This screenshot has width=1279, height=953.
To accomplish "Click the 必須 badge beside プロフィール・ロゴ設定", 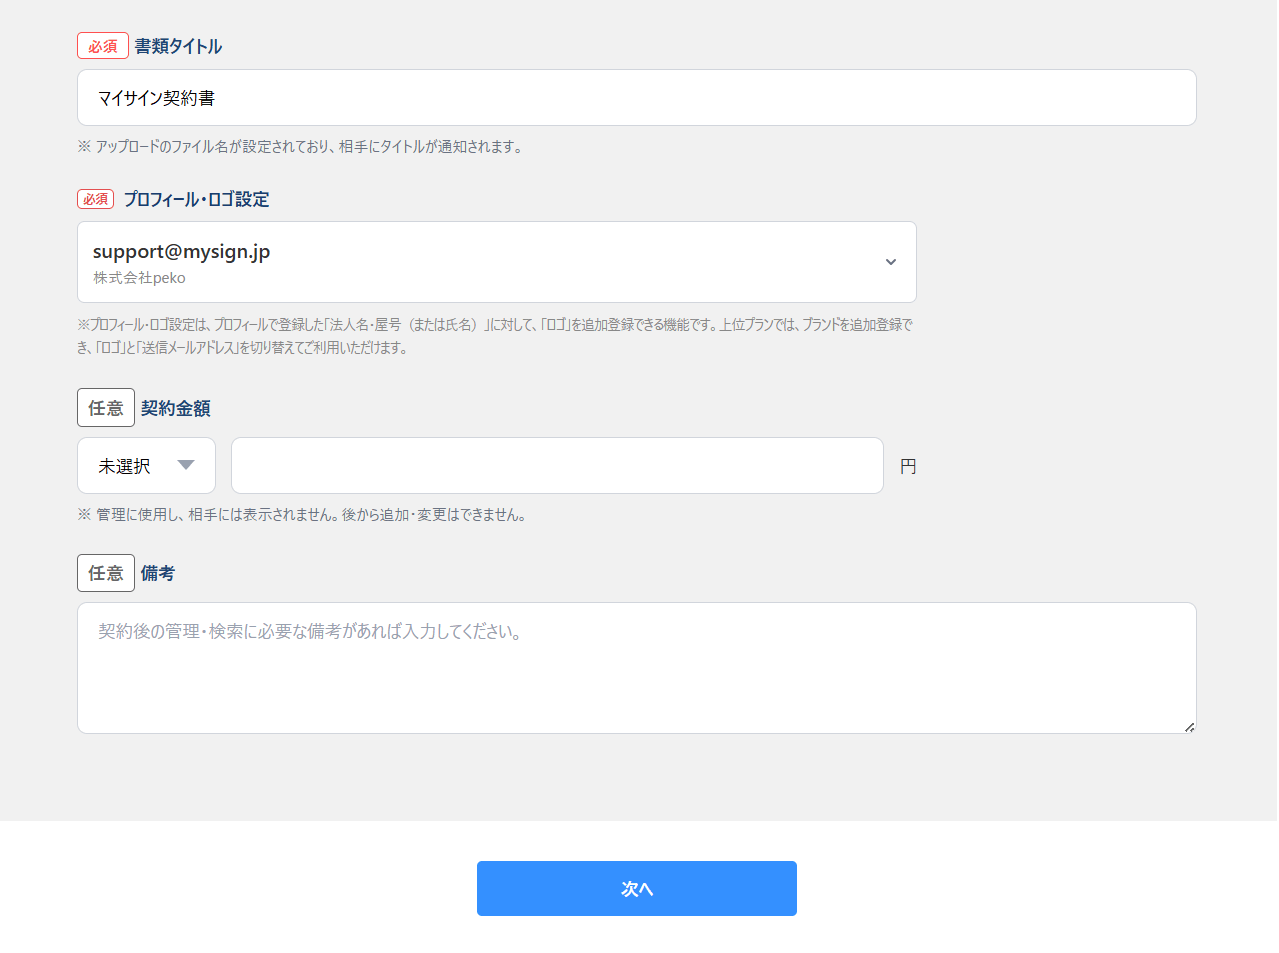I will [95, 199].
